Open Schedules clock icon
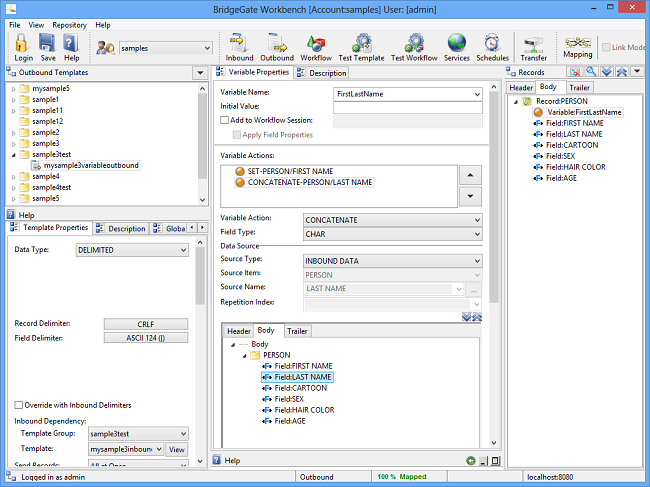The image size is (650, 487). click(492, 48)
